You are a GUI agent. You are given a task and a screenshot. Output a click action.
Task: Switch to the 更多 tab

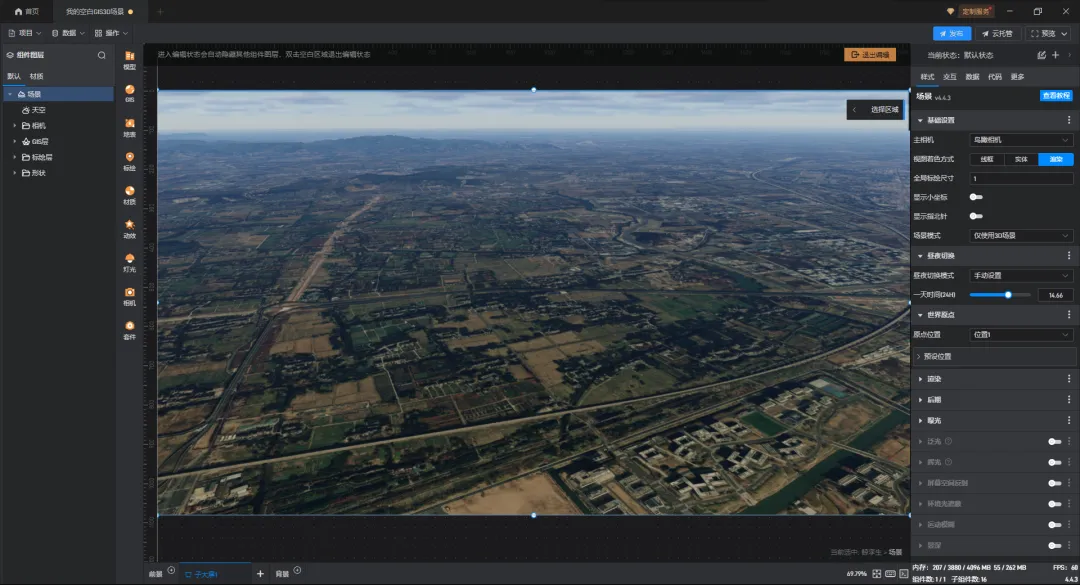click(x=1017, y=76)
